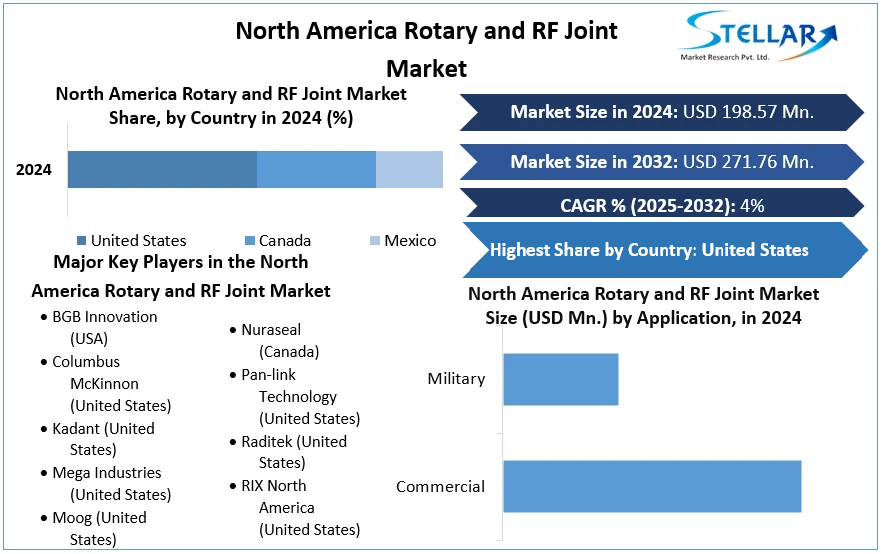
Task: Click the Market Share by Country chart title
Action: pos(231,106)
